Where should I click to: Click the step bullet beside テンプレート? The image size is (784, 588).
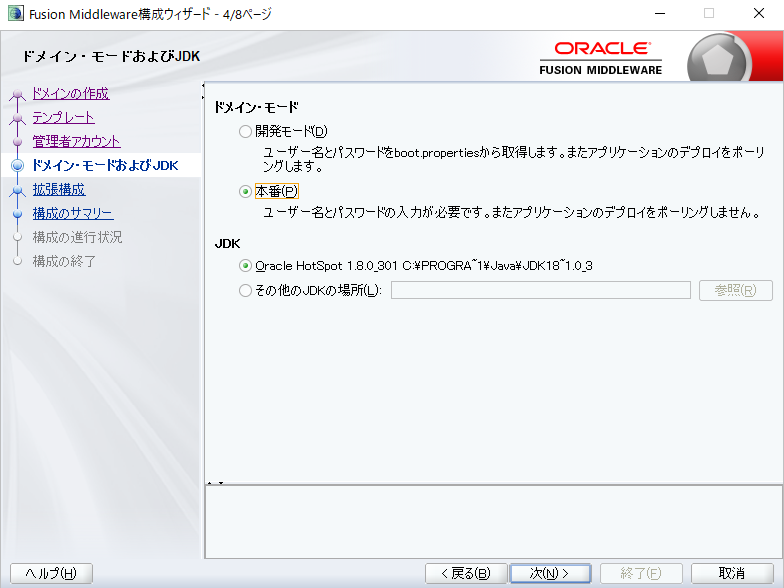[x=16, y=119]
